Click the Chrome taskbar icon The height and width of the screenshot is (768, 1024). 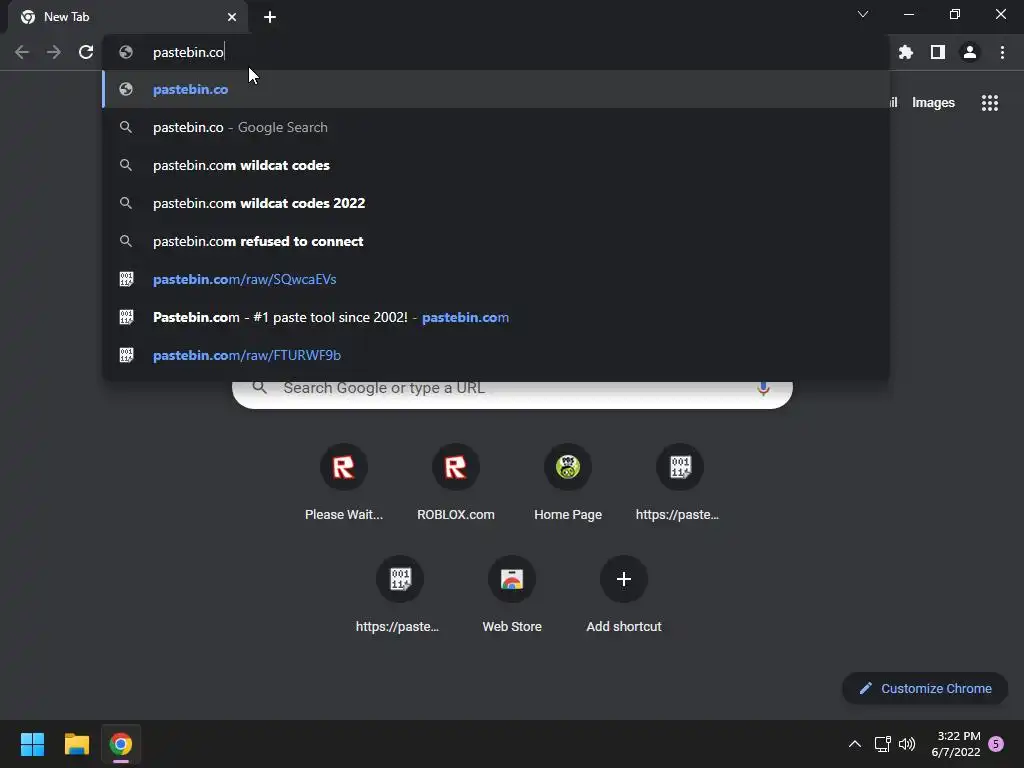tap(121, 744)
